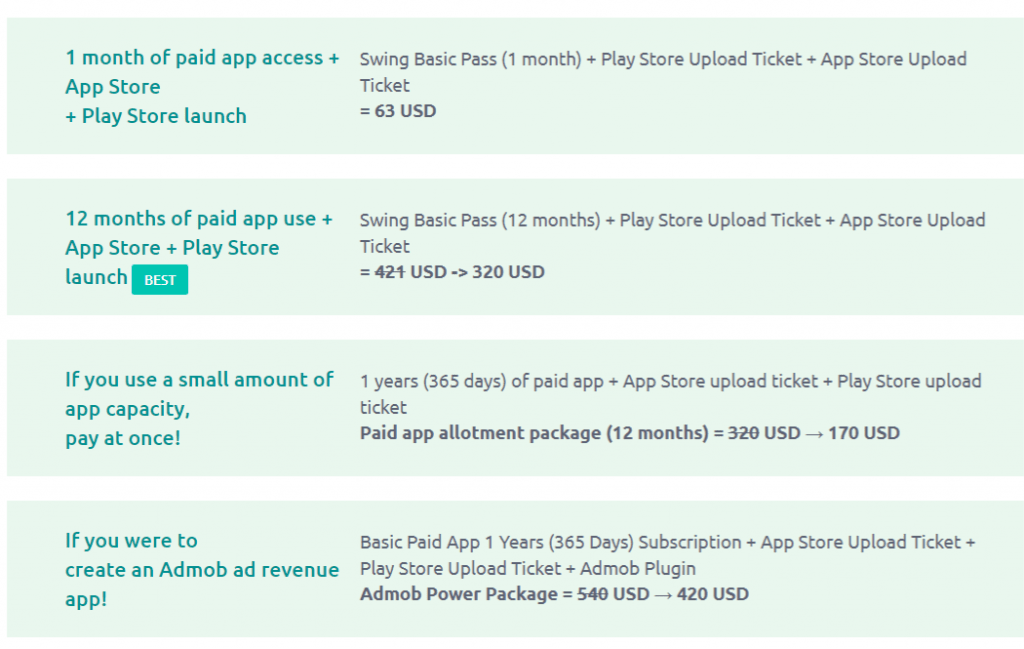
Task: Click the 170 USD discounted price
Action: (x=864, y=434)
